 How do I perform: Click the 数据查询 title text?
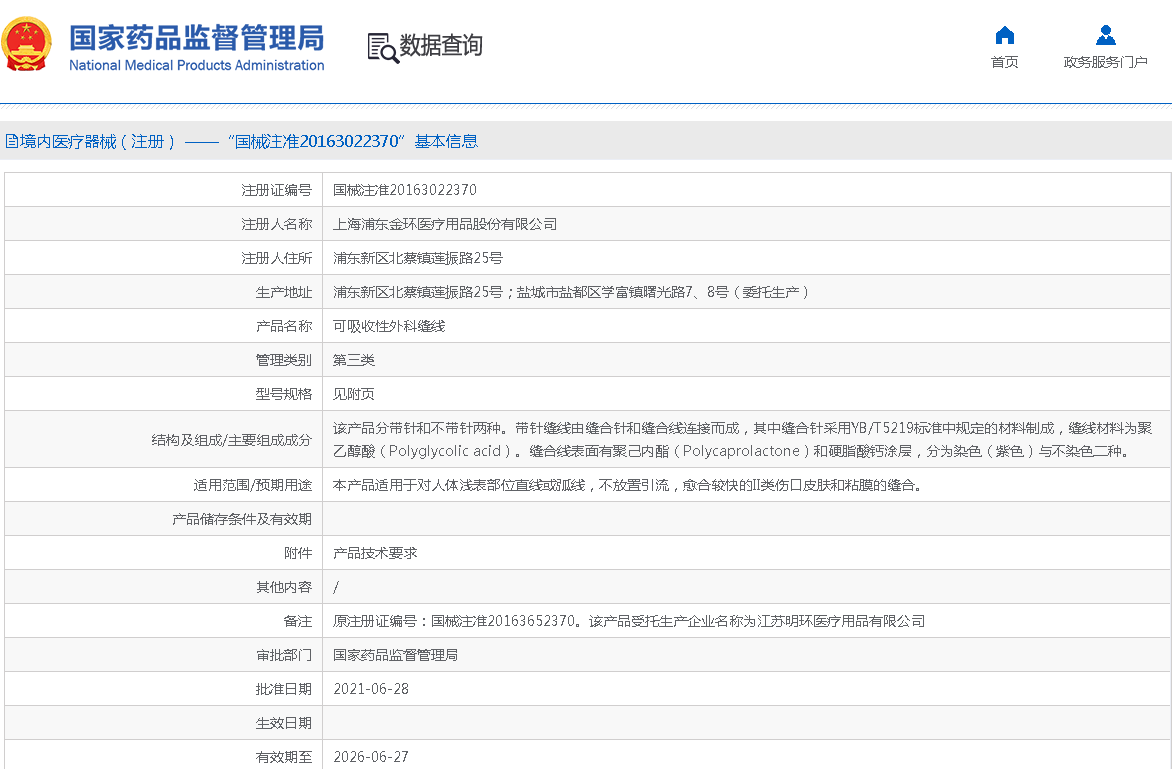441,45
